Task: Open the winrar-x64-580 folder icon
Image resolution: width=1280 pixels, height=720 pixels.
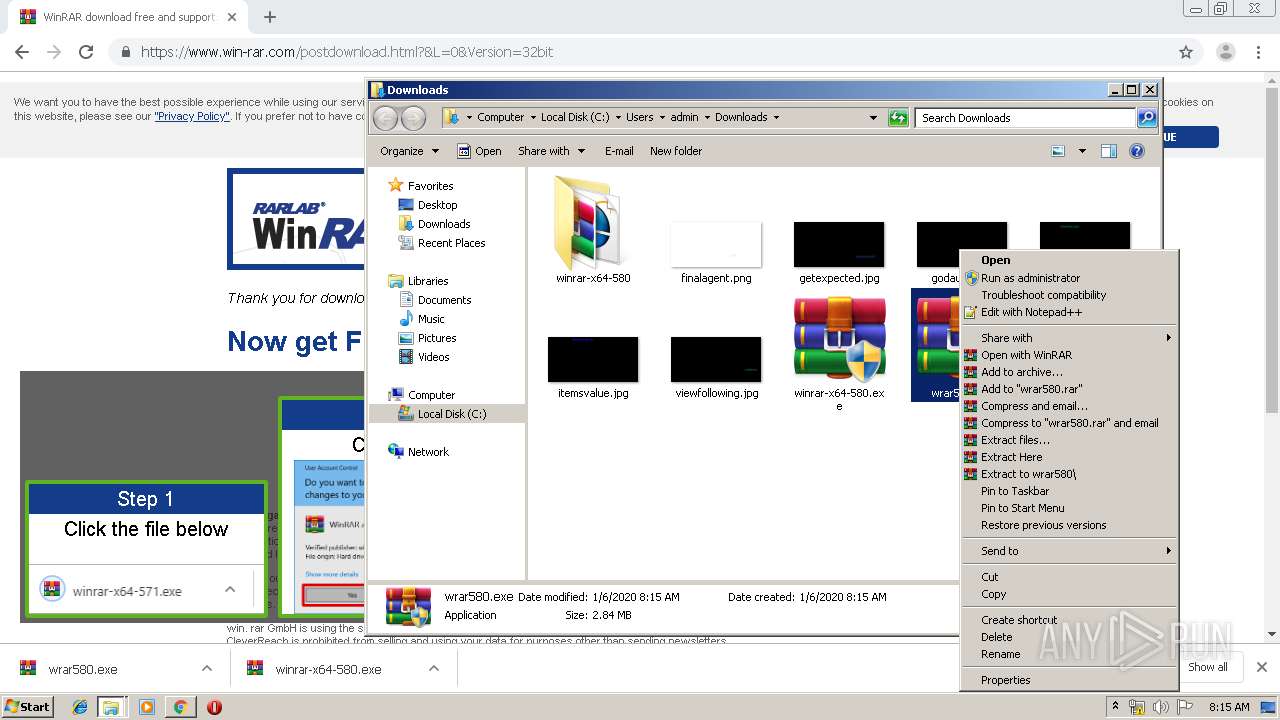Action: tap(592, 222)
